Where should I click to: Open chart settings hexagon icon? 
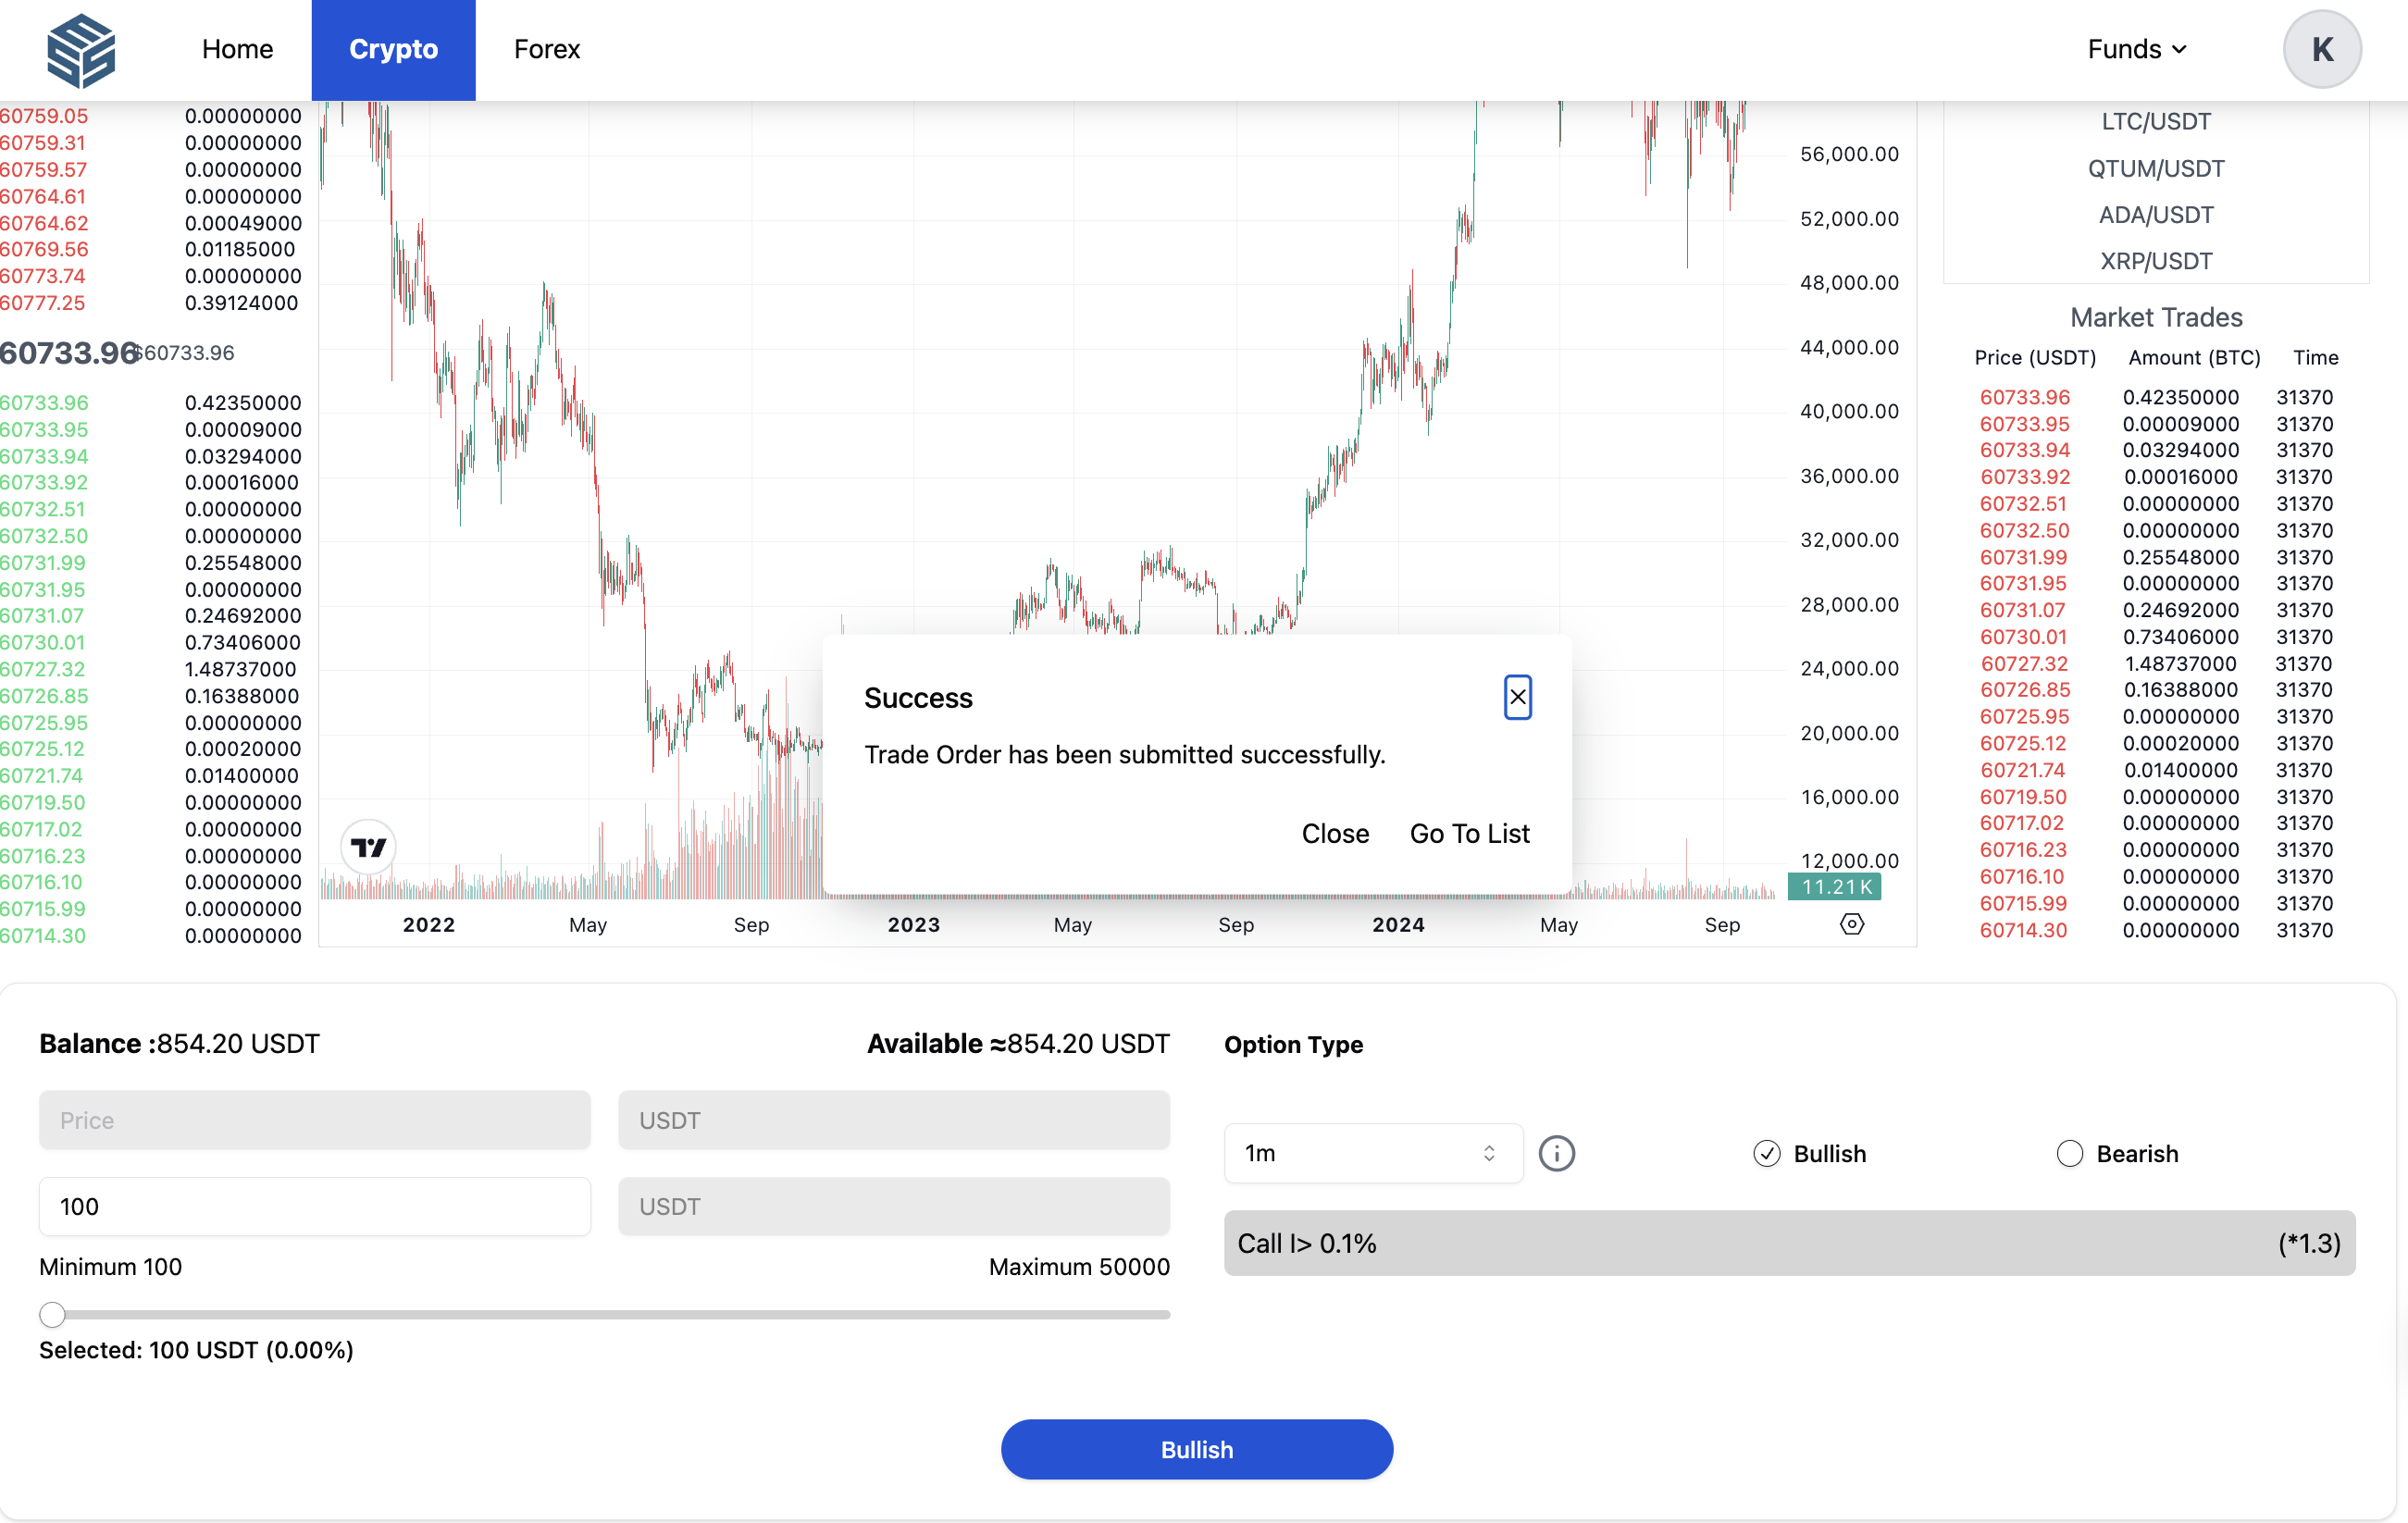[x=1851, y=924]
